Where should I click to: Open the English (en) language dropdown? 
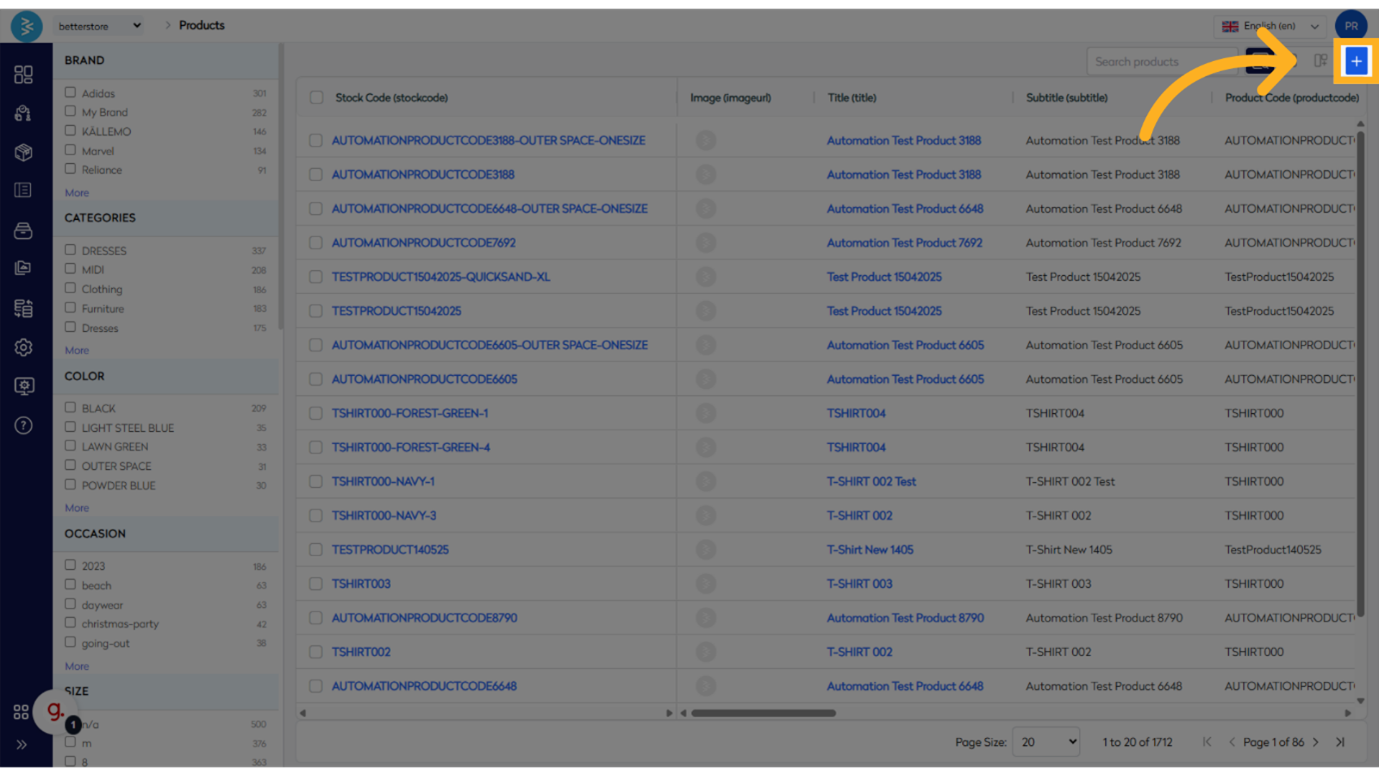pyautogui.click(x=1270, y=26)
